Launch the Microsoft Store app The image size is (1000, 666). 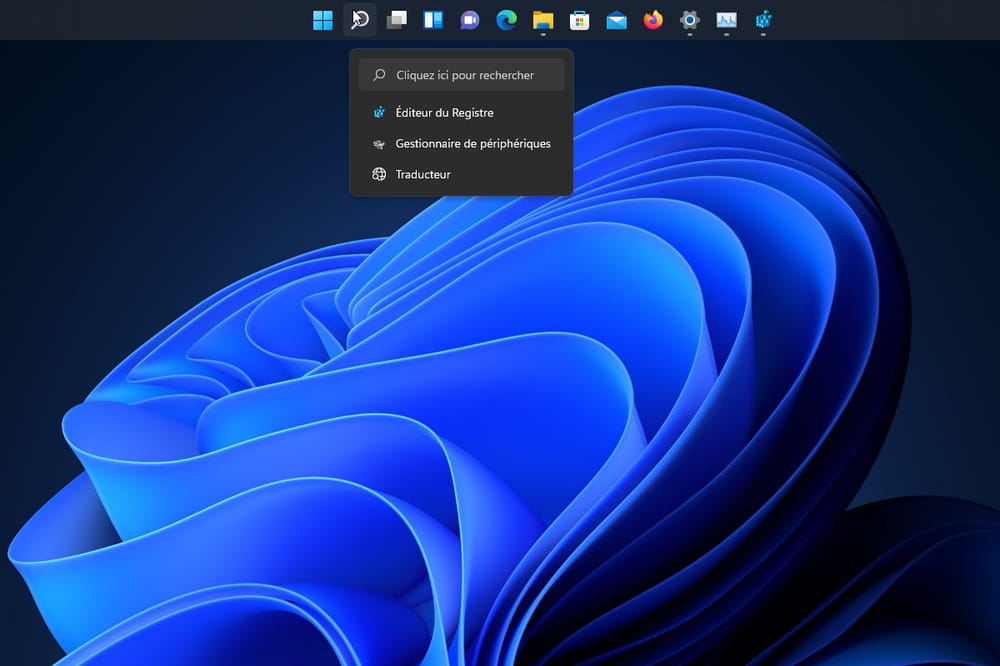[x=580, y=20]
